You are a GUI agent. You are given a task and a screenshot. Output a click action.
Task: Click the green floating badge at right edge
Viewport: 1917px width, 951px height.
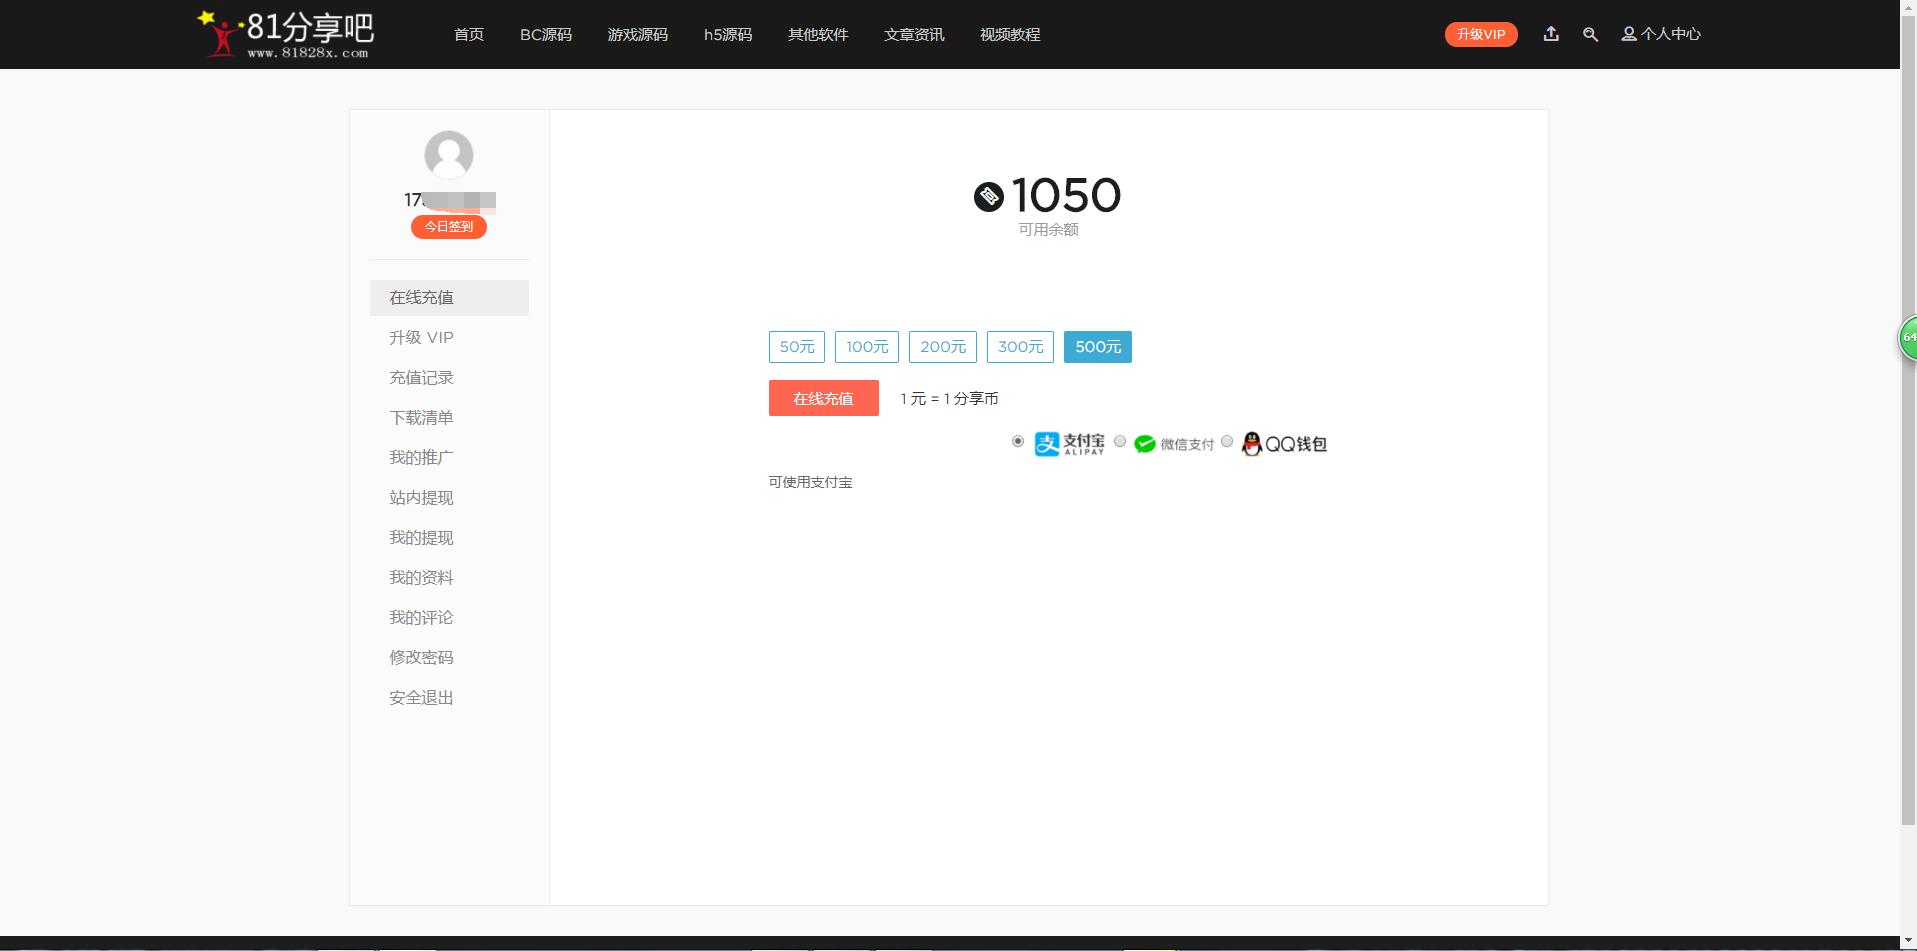pos(1908,338)
